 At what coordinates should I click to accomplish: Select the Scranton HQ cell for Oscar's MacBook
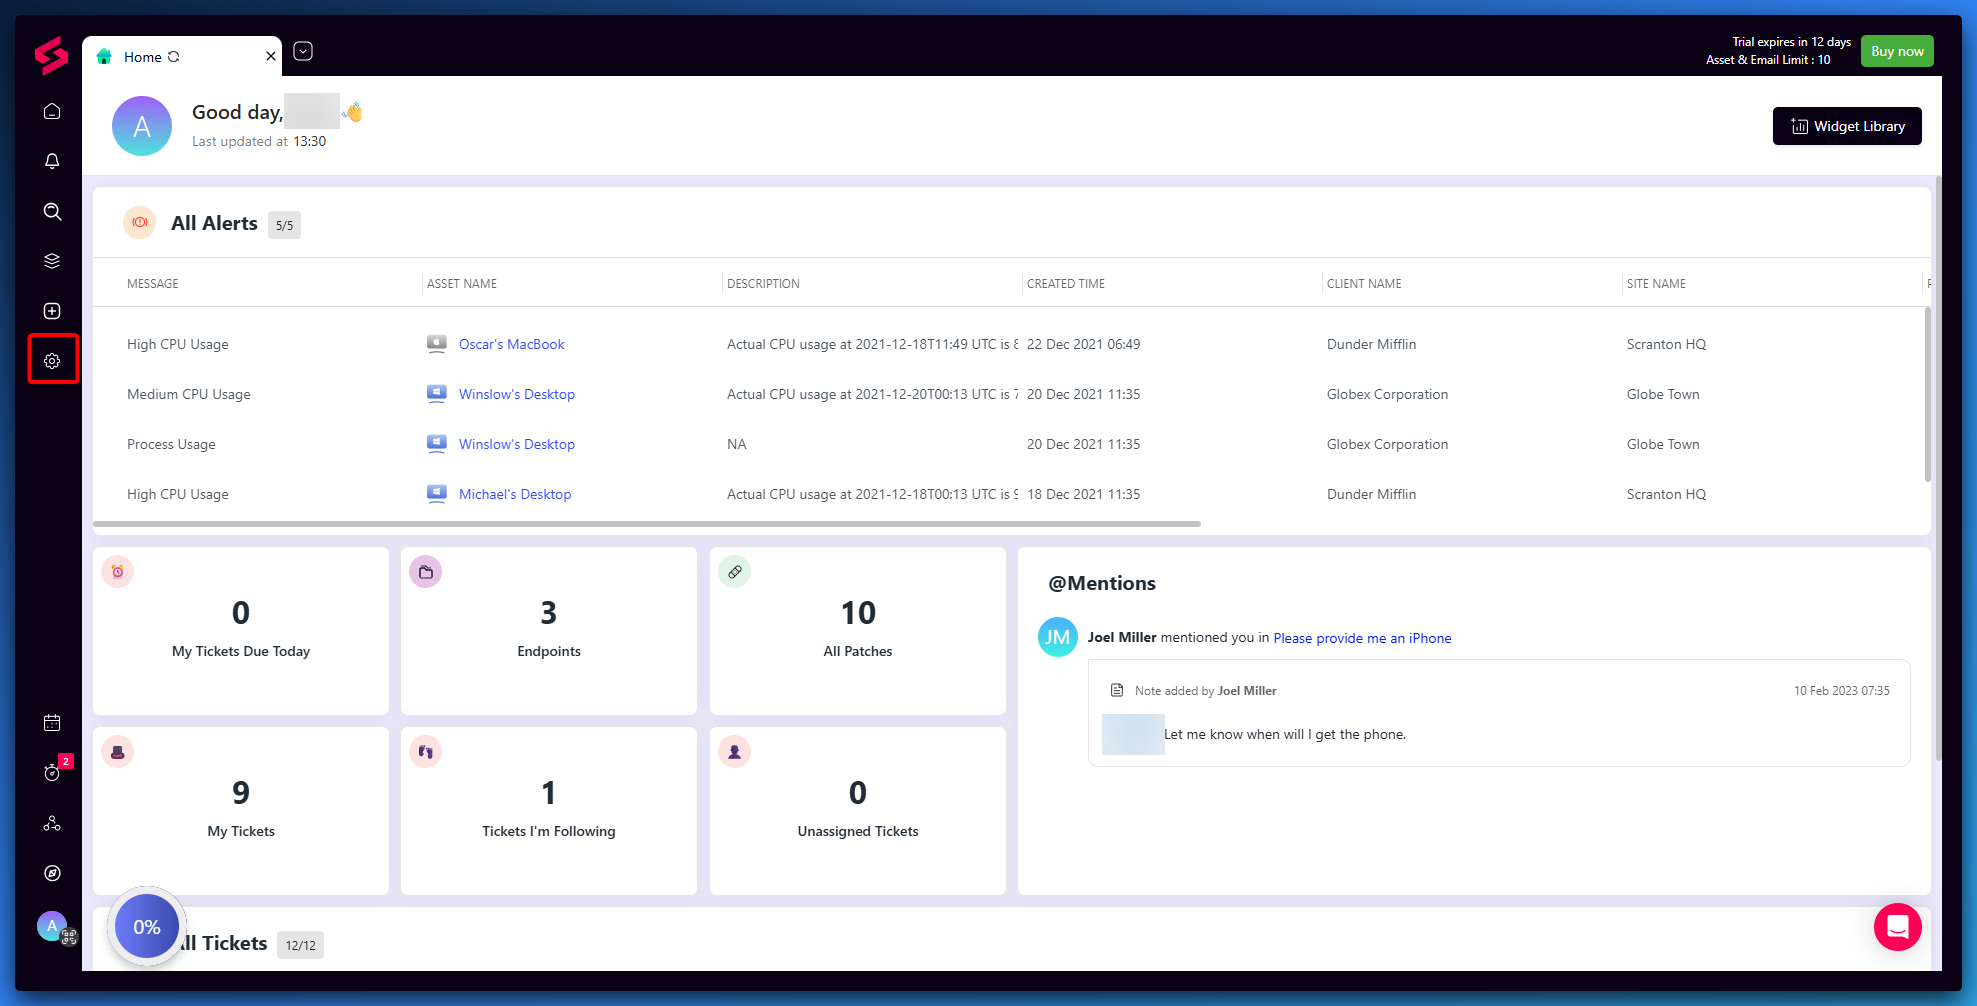pos(1666,344)
